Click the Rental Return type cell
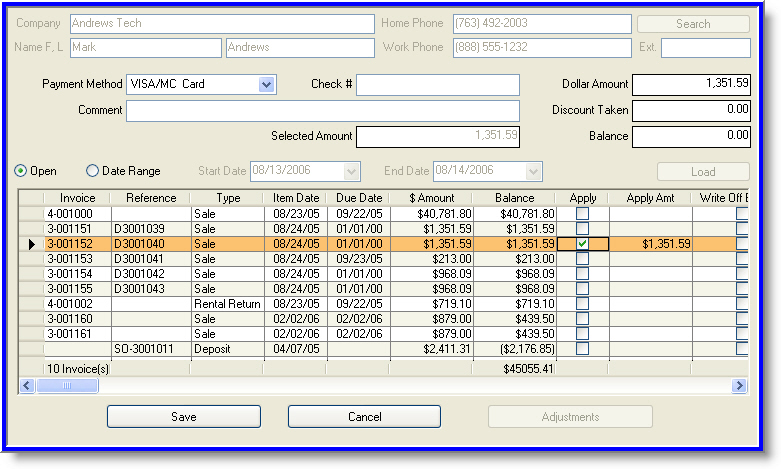Screen dimensions: 781x469 pos(228,303)
